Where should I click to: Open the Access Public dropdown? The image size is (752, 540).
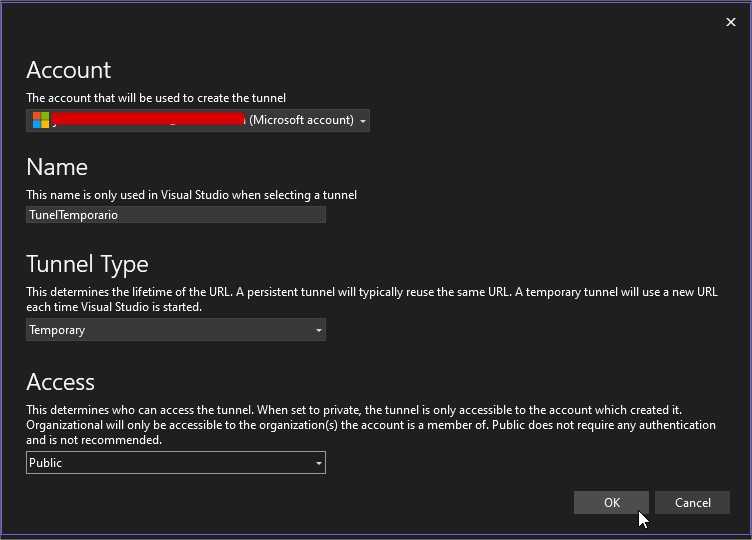point(176,463)
